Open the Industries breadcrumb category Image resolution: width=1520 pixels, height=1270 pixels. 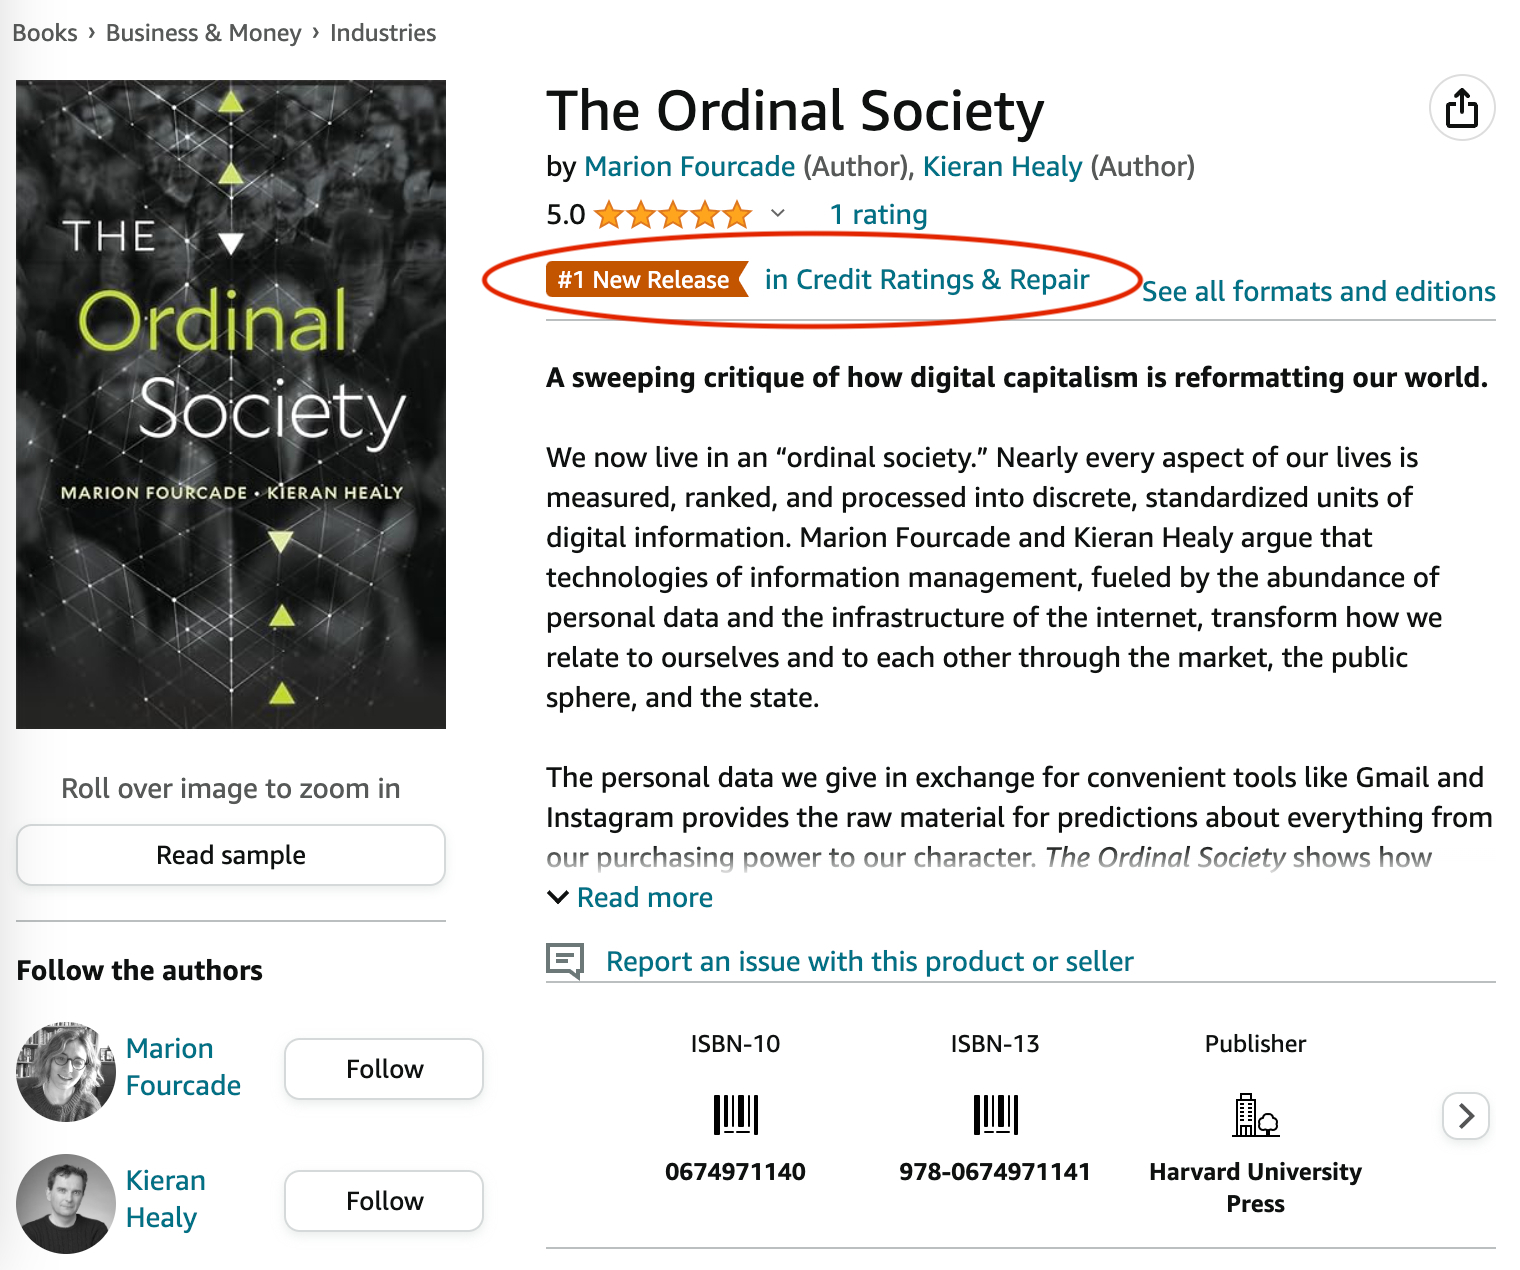click(383, 33)
